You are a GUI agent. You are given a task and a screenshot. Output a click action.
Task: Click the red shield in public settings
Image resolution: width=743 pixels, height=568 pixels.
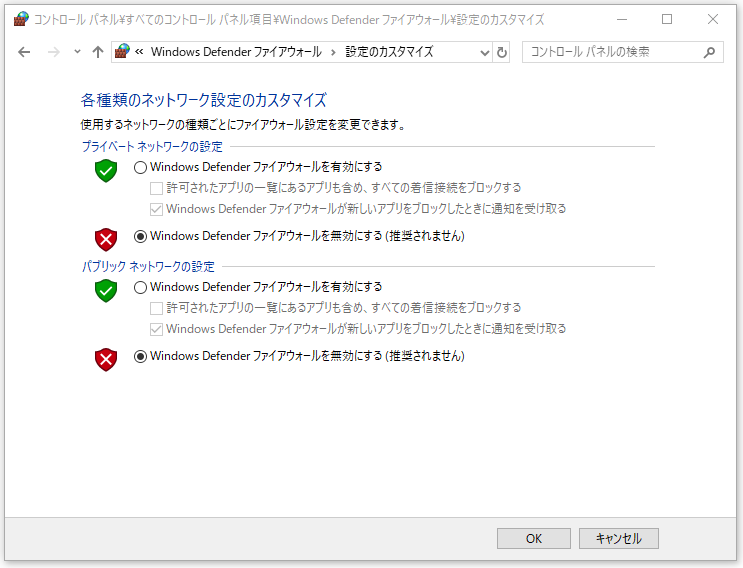[106, 360]
